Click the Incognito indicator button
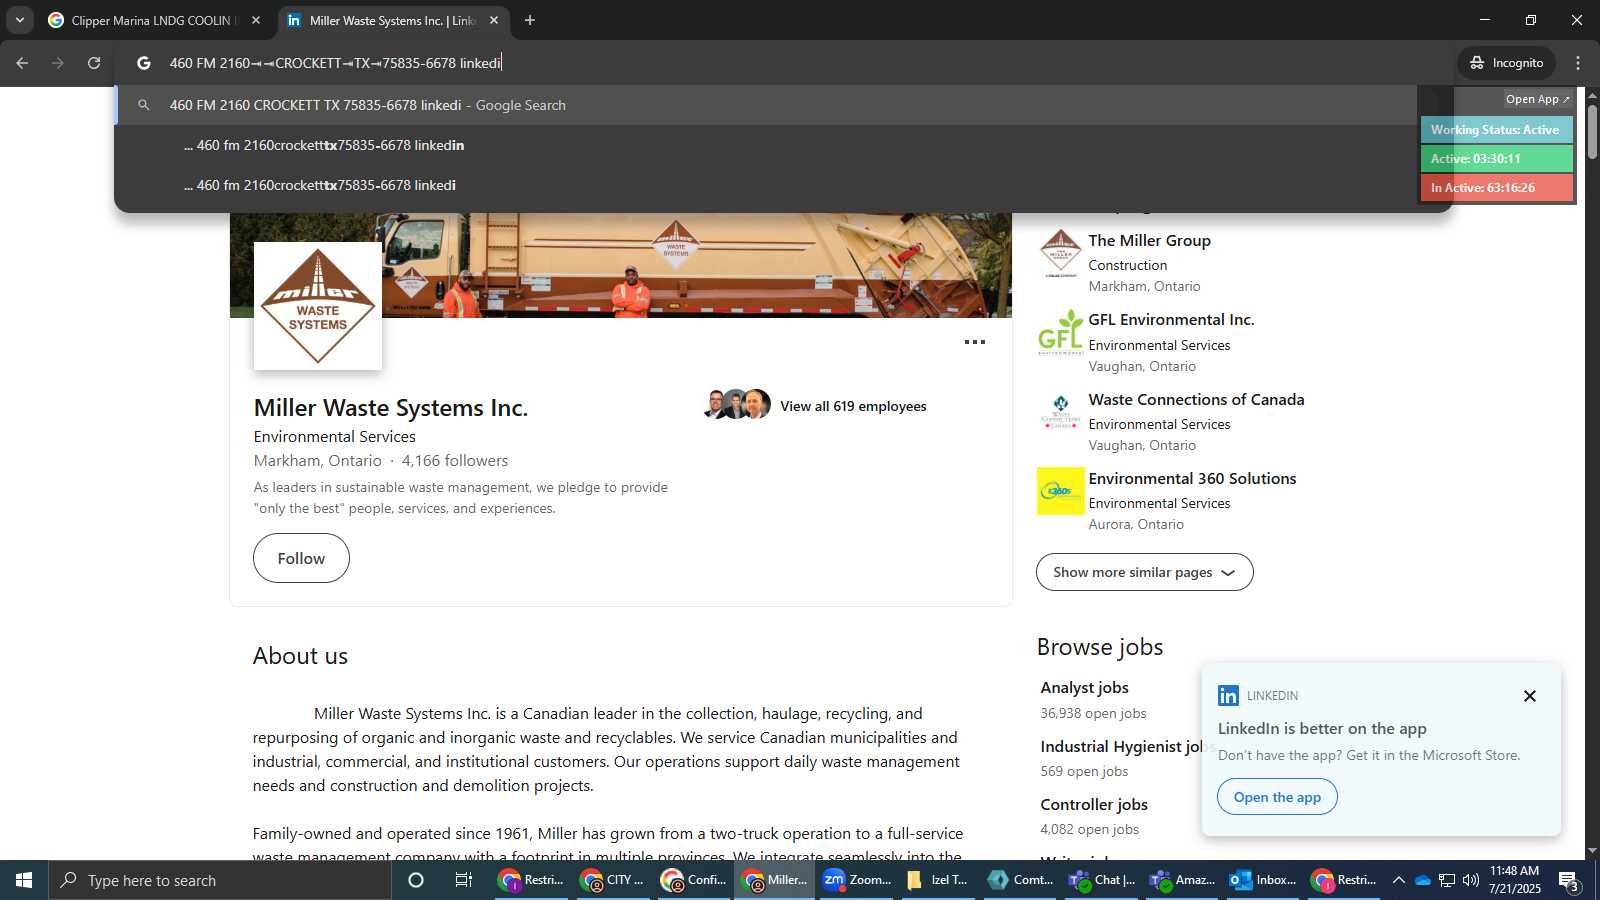The width and height of the screenshot is (1600, 900). pyautogui.click(x=1506, y=63)
